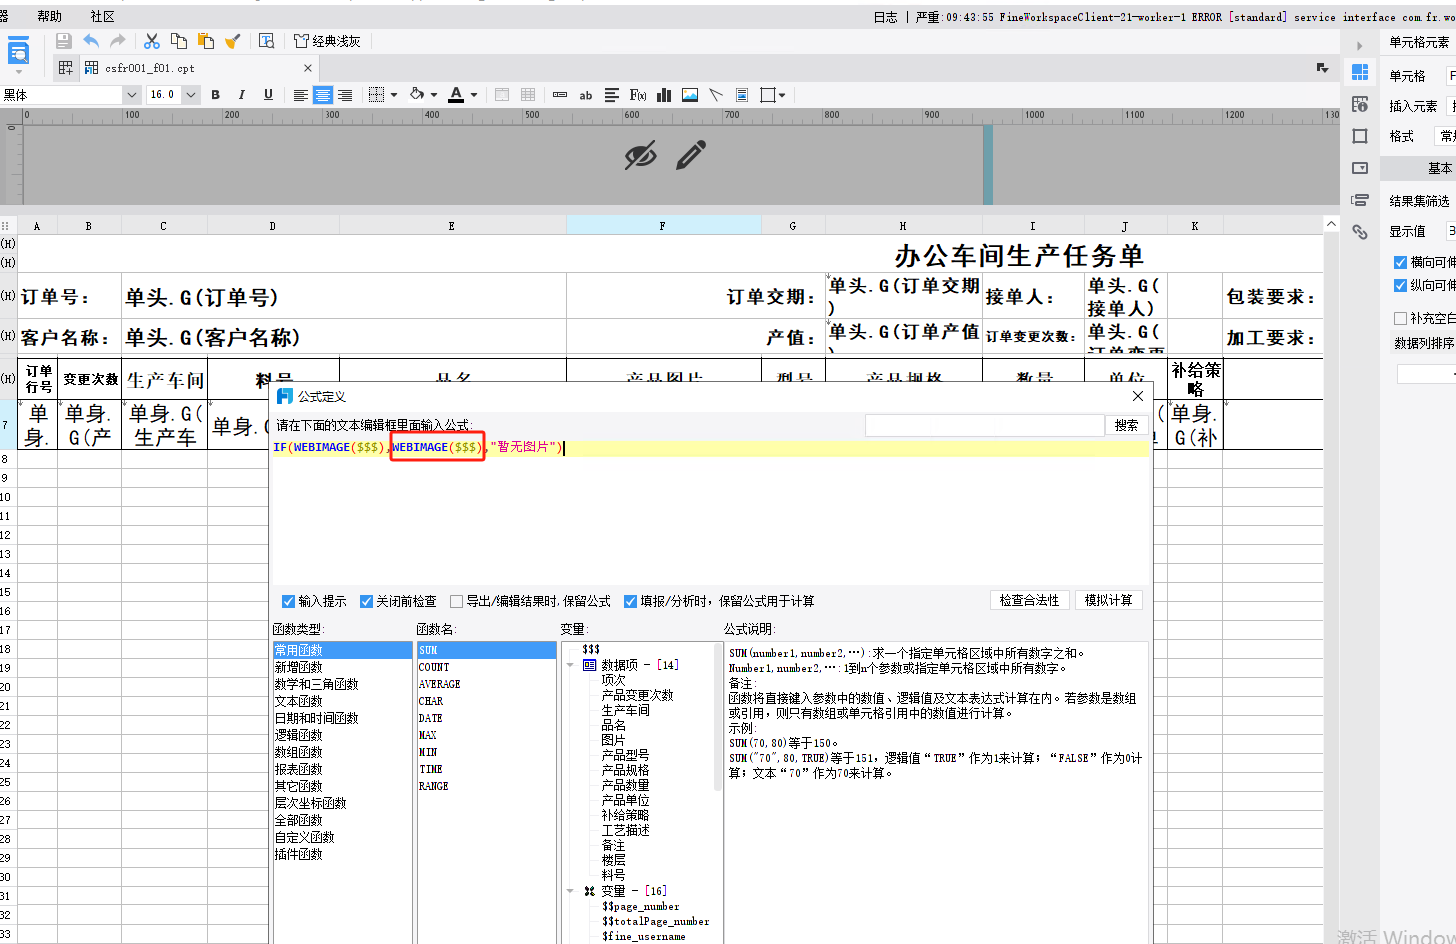Toggle Italic formatting
The width and height of the screenshot is (1456, 944).
pos(241,95)
